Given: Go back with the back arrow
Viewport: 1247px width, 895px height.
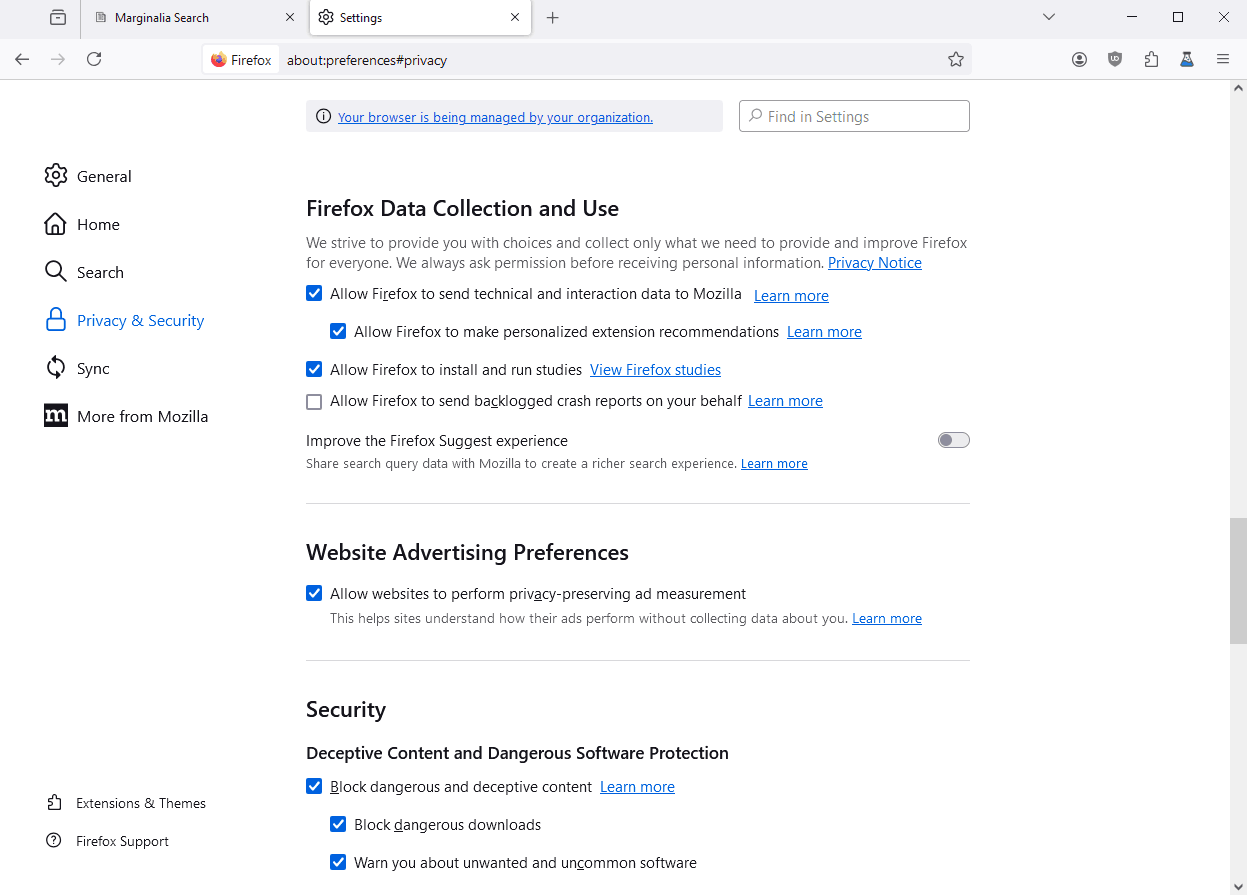Looking at the screenshot, I should (22, 60).
